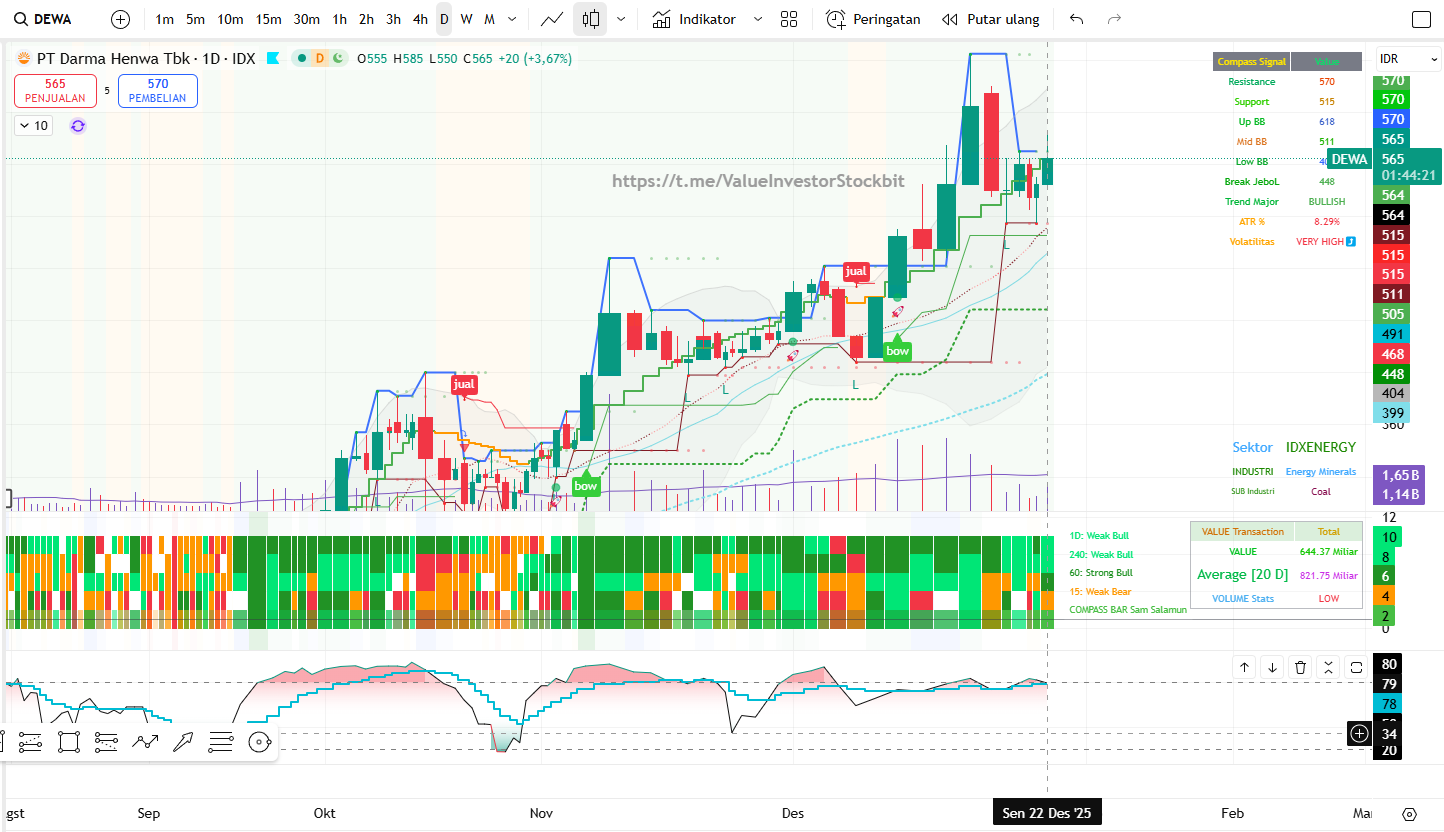
Task: Select drawing tool with falling dotted diagonal
Action: [107, 741]
